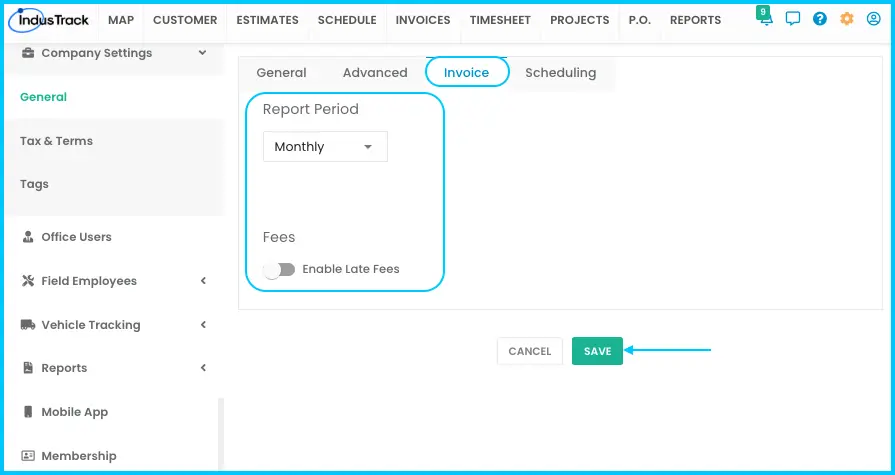
Task: Open the MAP menu
Action: 121,20
